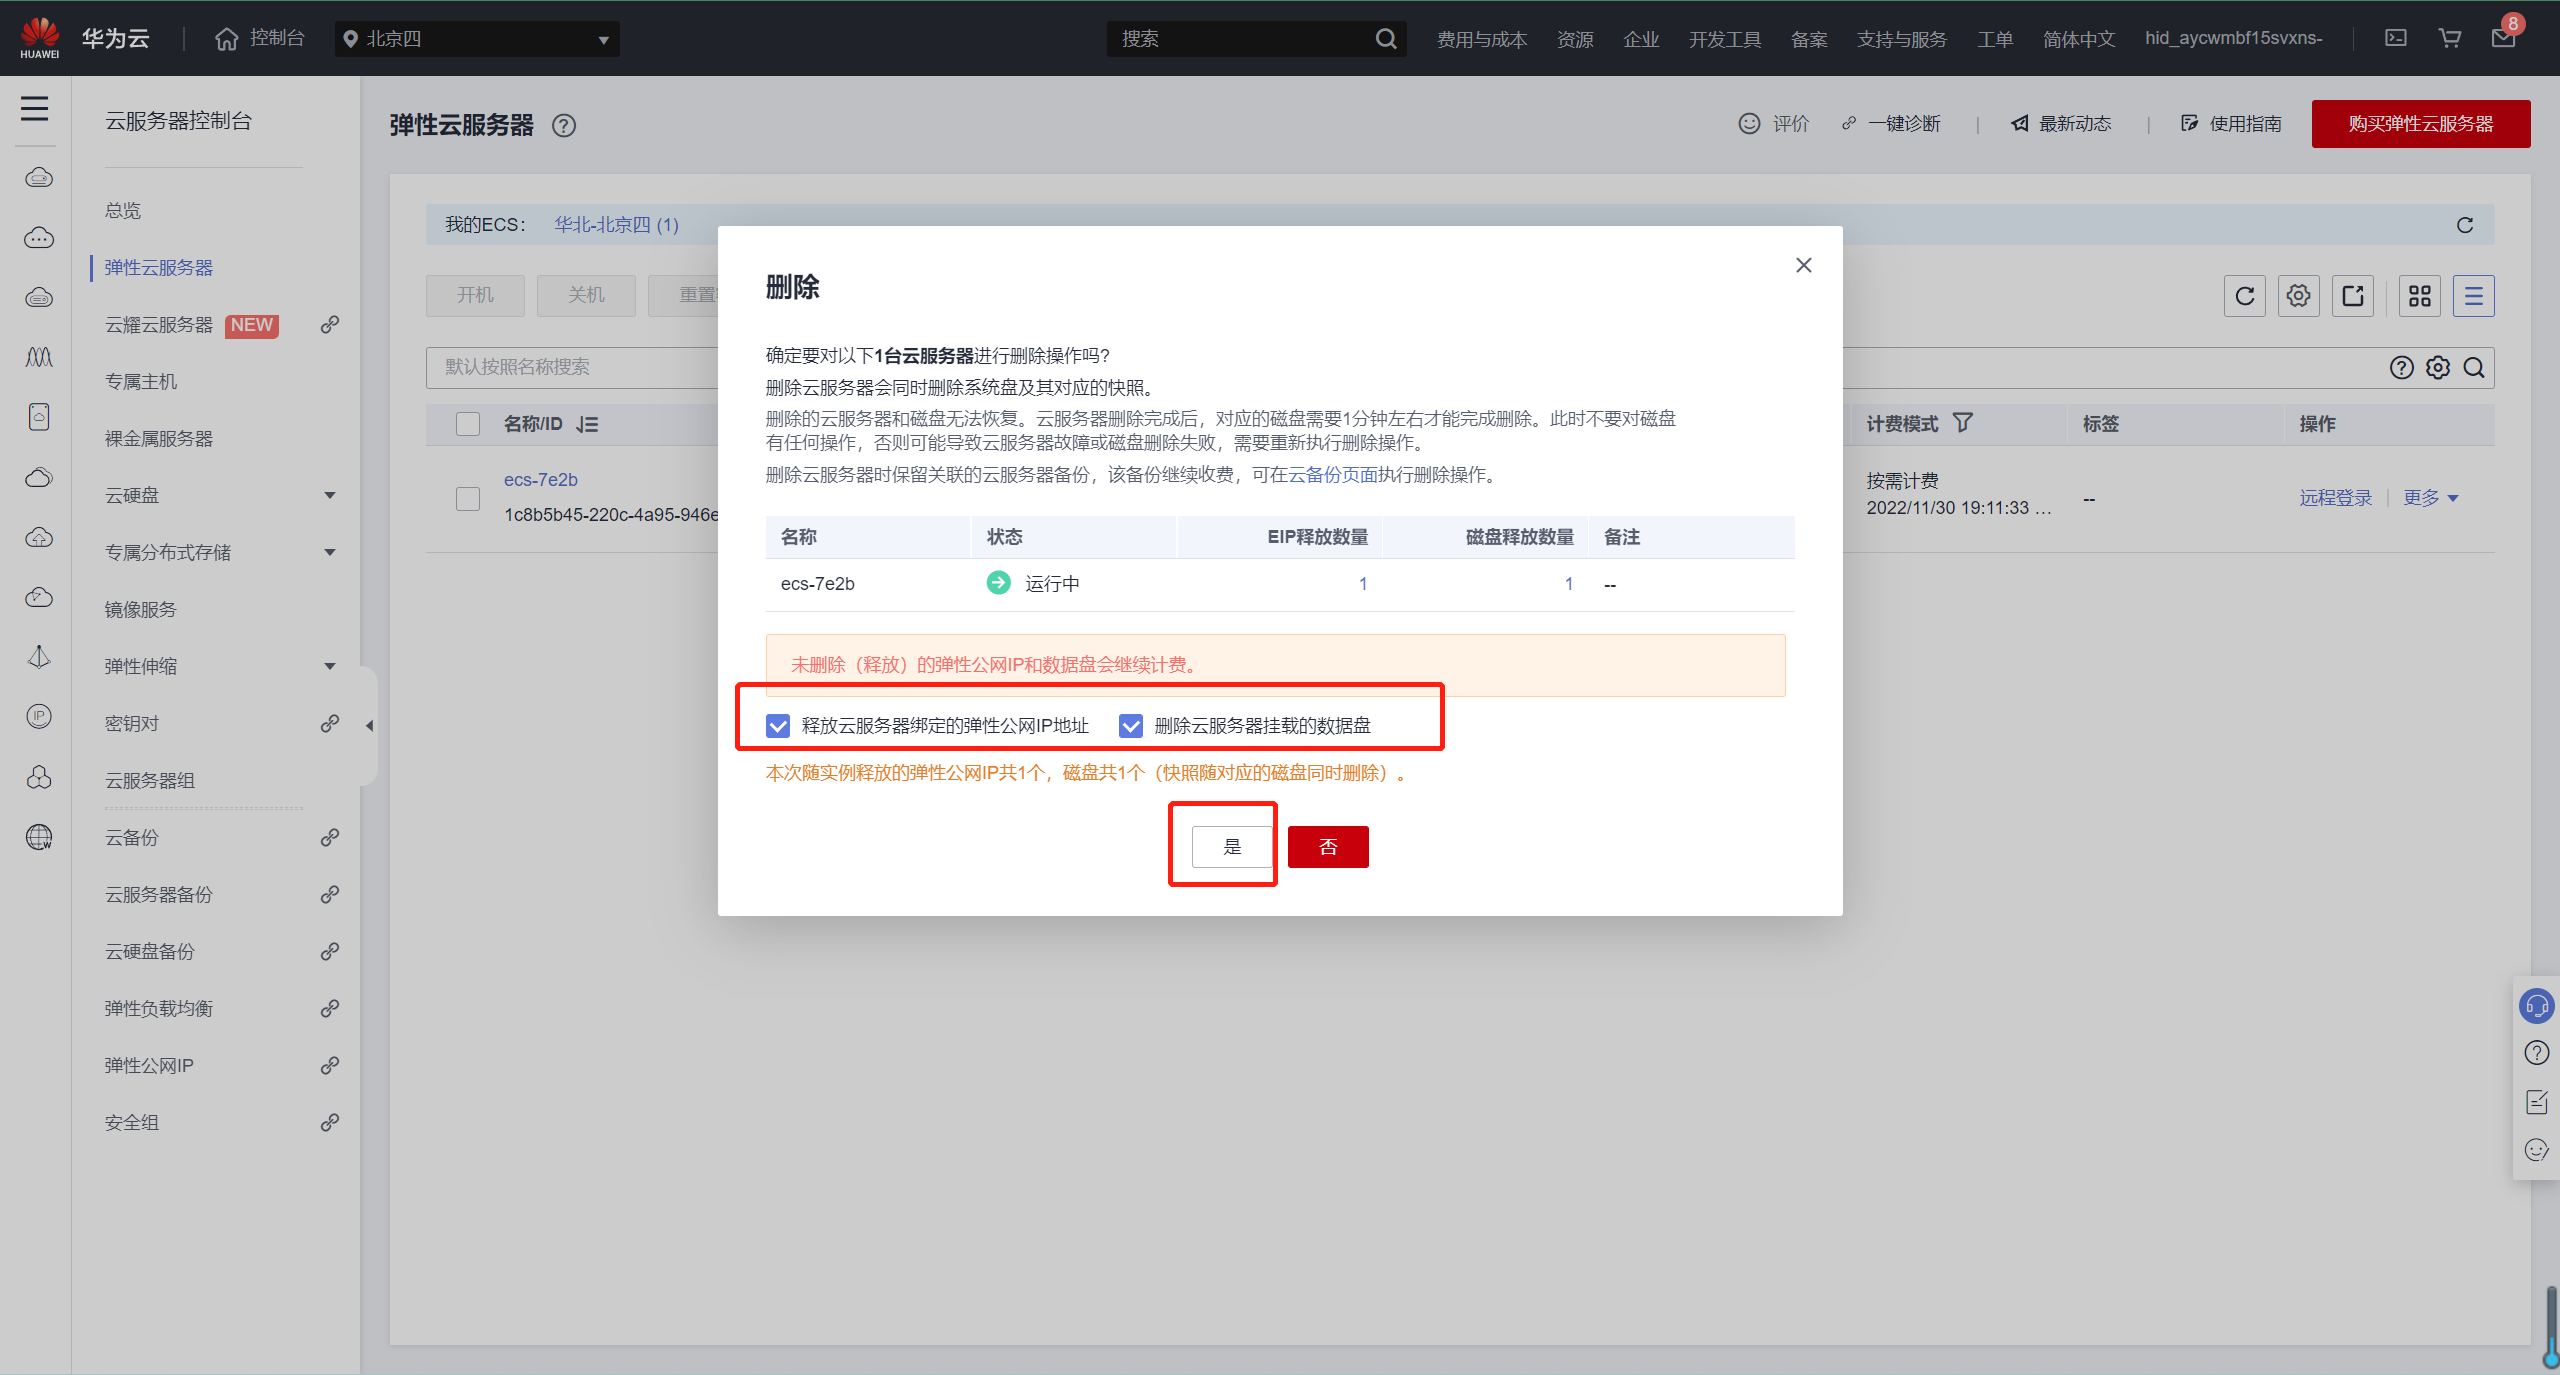Click 远程登录 link for ecs-7e2b

[2336, 498]
